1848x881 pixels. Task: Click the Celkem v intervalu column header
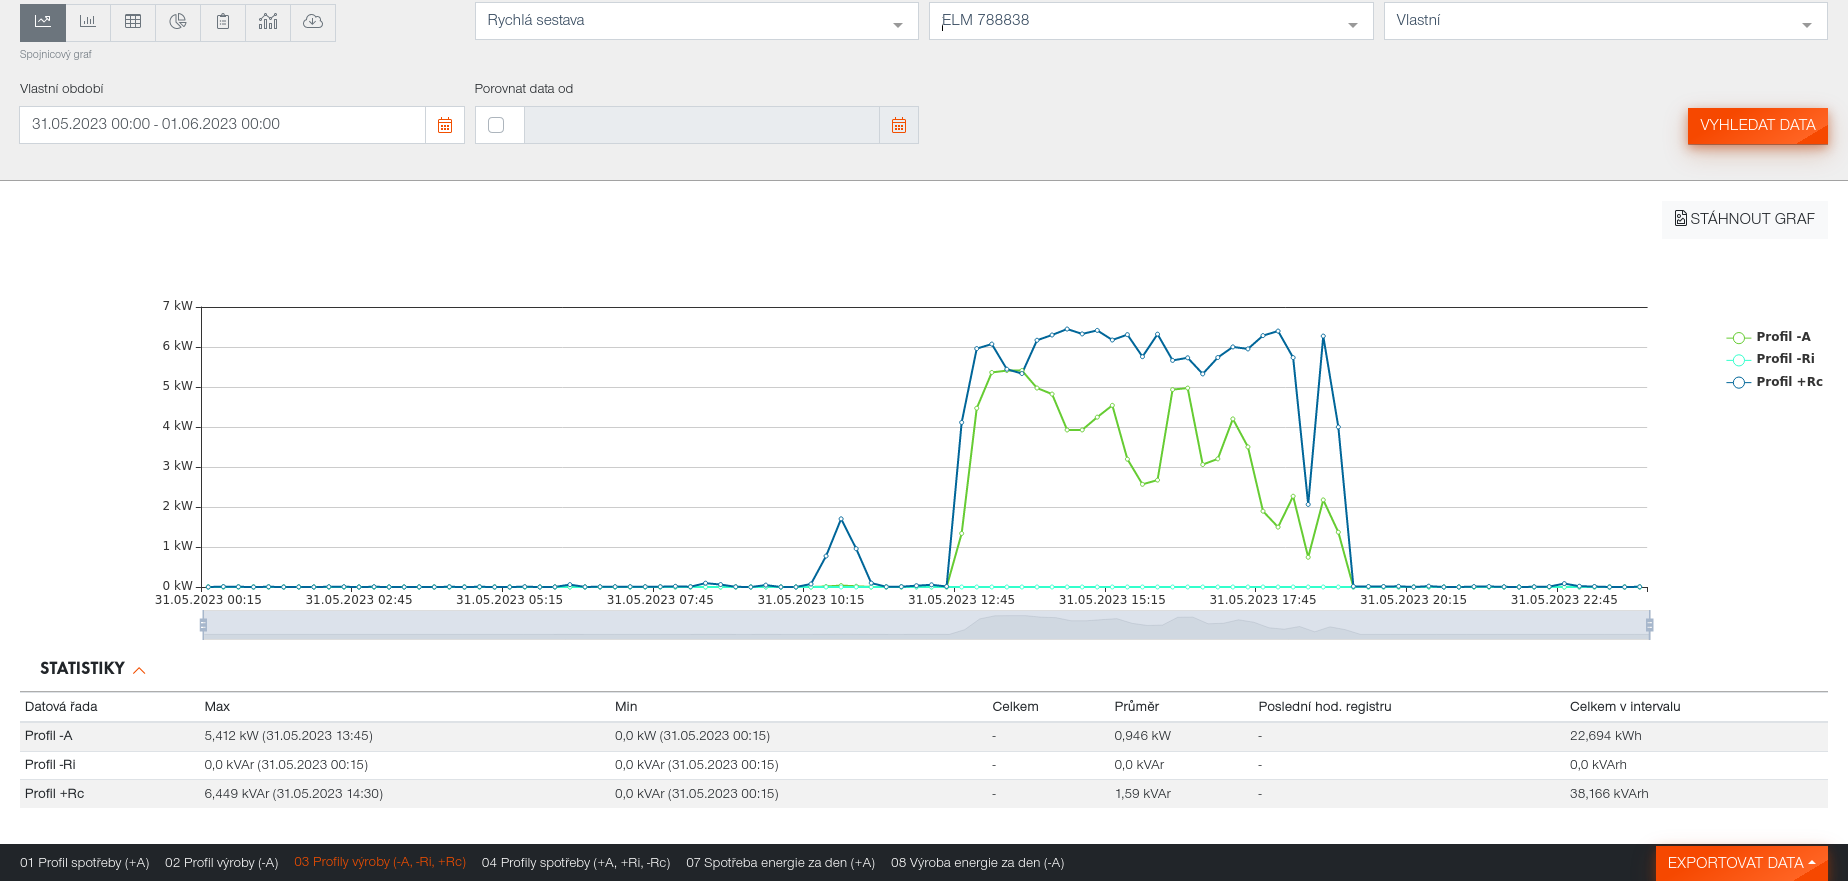[1625, 707]
